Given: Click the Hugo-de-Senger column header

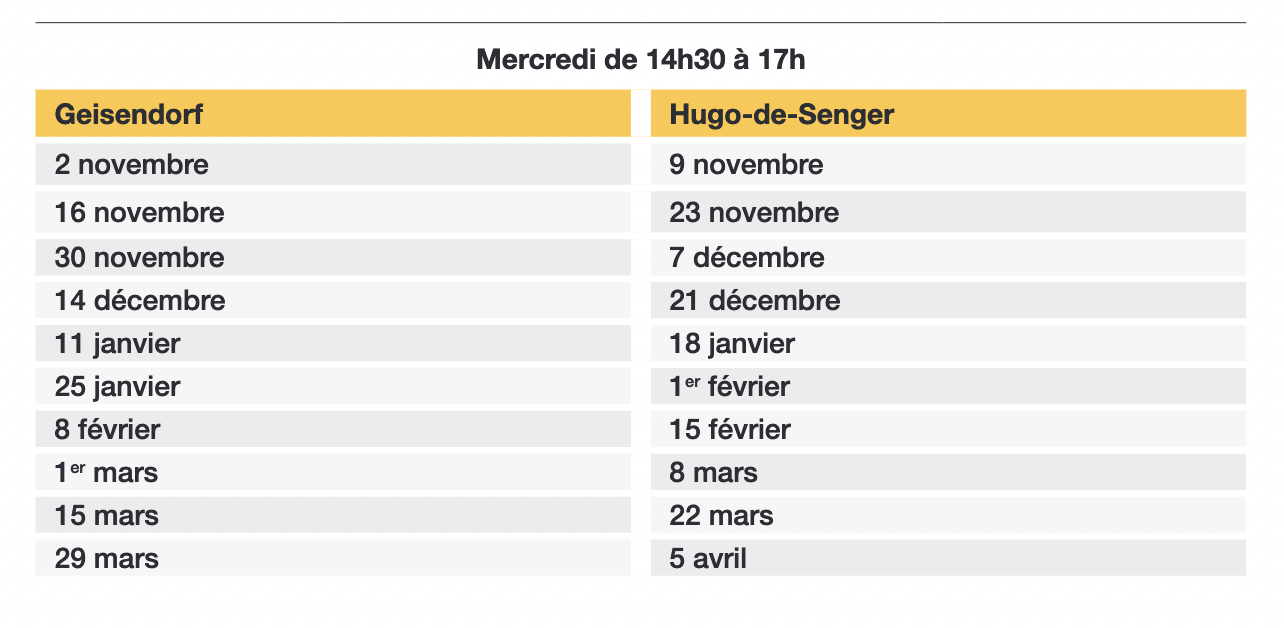Looking at the screenshot, I should pyautogui.click(x=948, y=114).
